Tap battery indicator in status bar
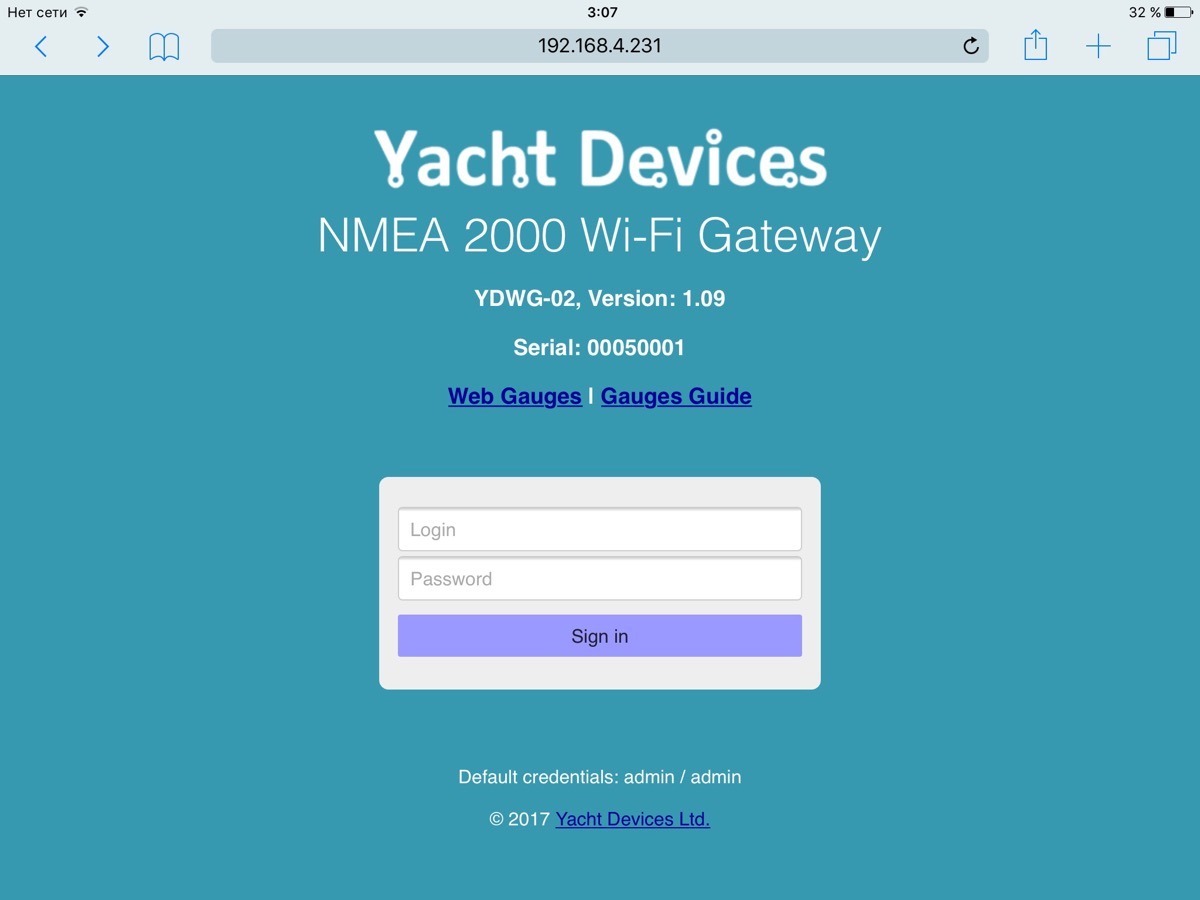1200x900 pixels. (x=1178, y=12)
